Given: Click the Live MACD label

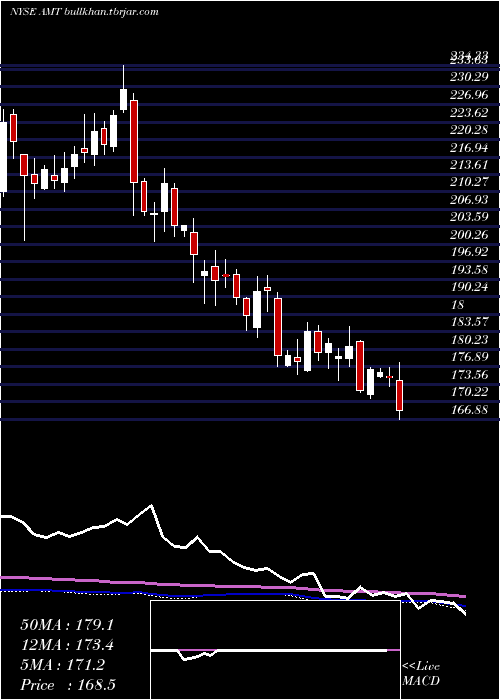Looking at the screenshot, I should [421, 674].
